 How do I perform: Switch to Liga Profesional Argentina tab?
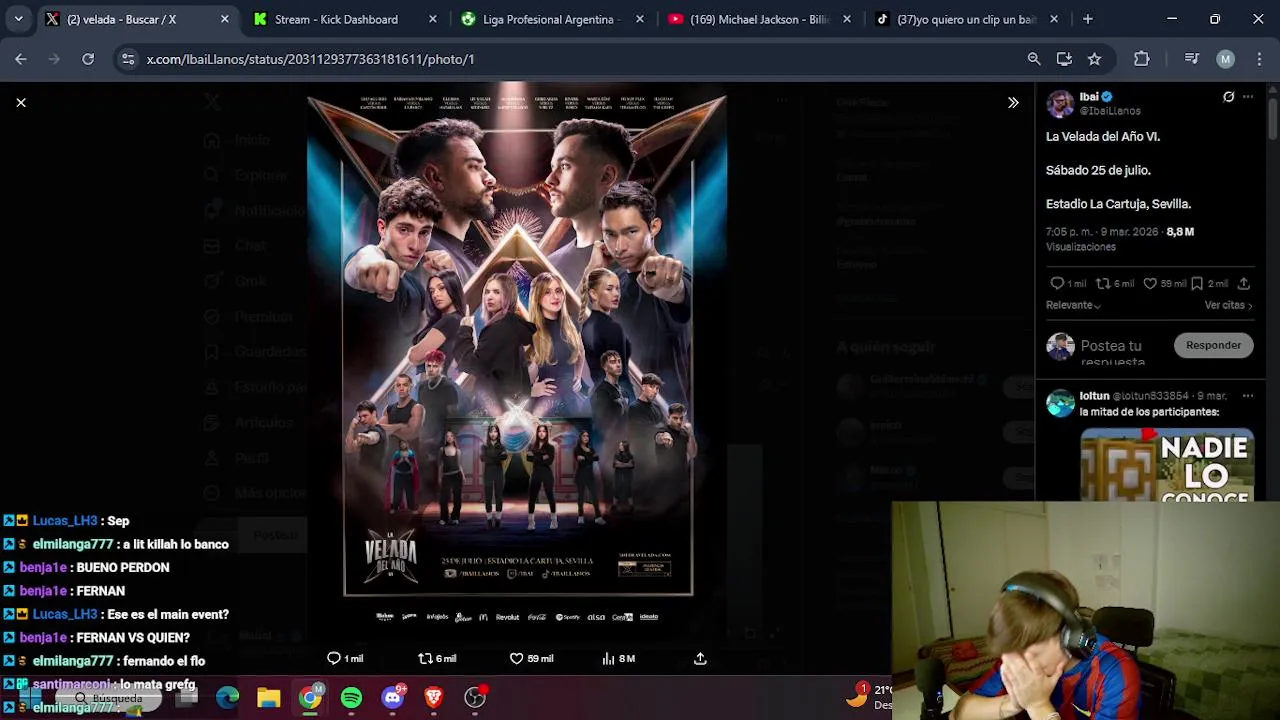pyautogui.click(x=552, y=19)
